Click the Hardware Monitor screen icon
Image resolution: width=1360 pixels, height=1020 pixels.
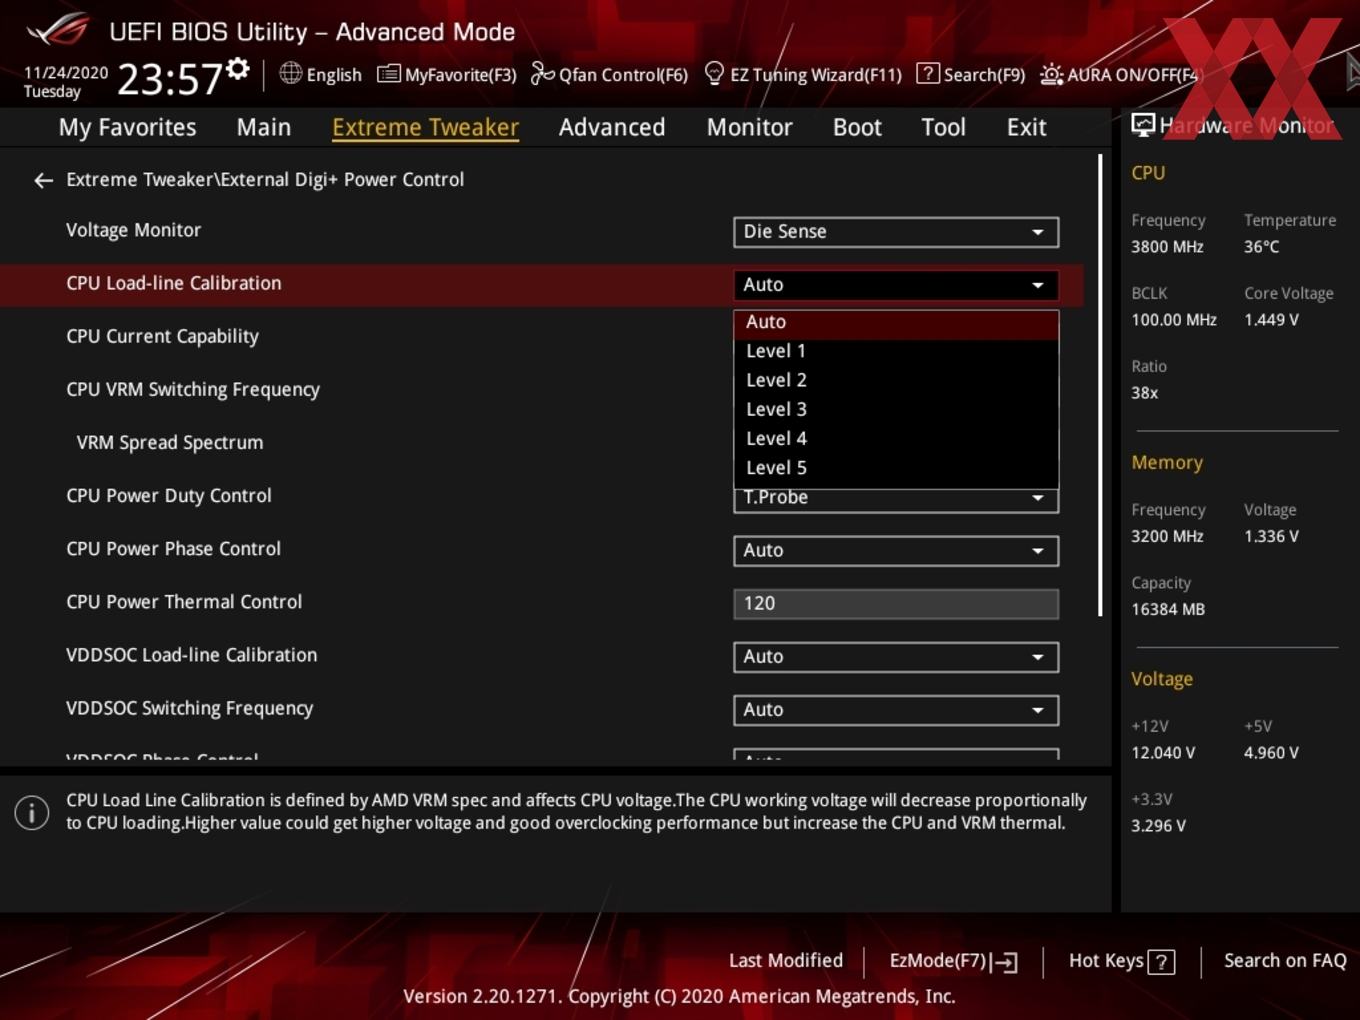point(1142,125)
